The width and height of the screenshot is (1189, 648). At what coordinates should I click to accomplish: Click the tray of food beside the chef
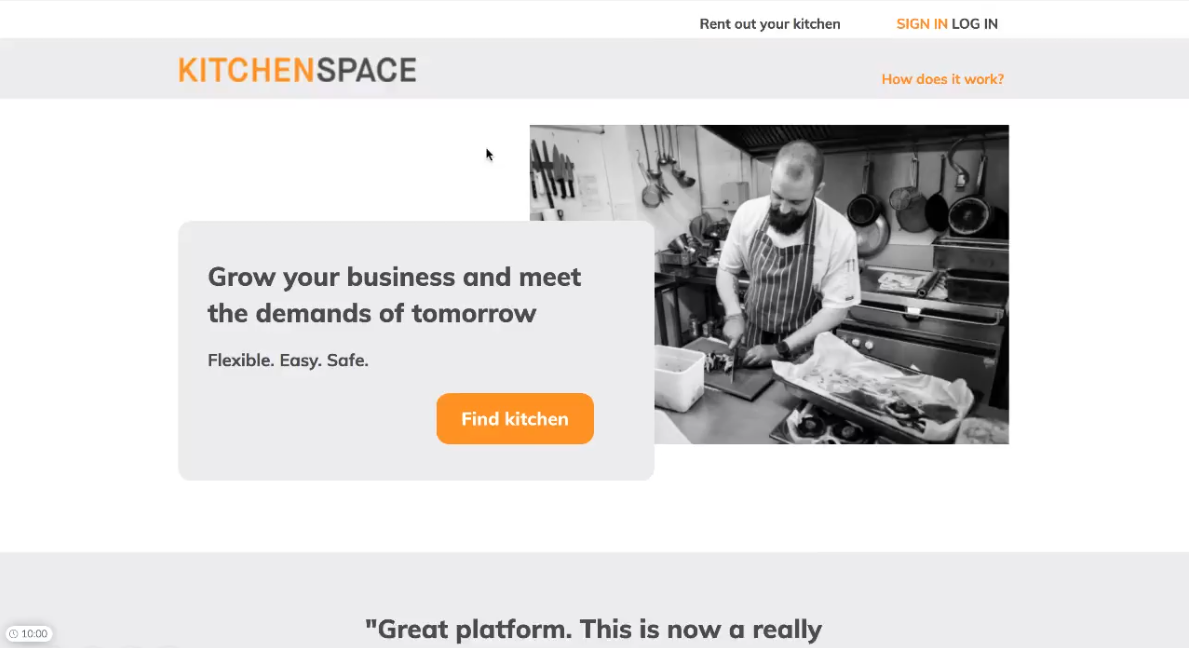click(x=872, y=387)
